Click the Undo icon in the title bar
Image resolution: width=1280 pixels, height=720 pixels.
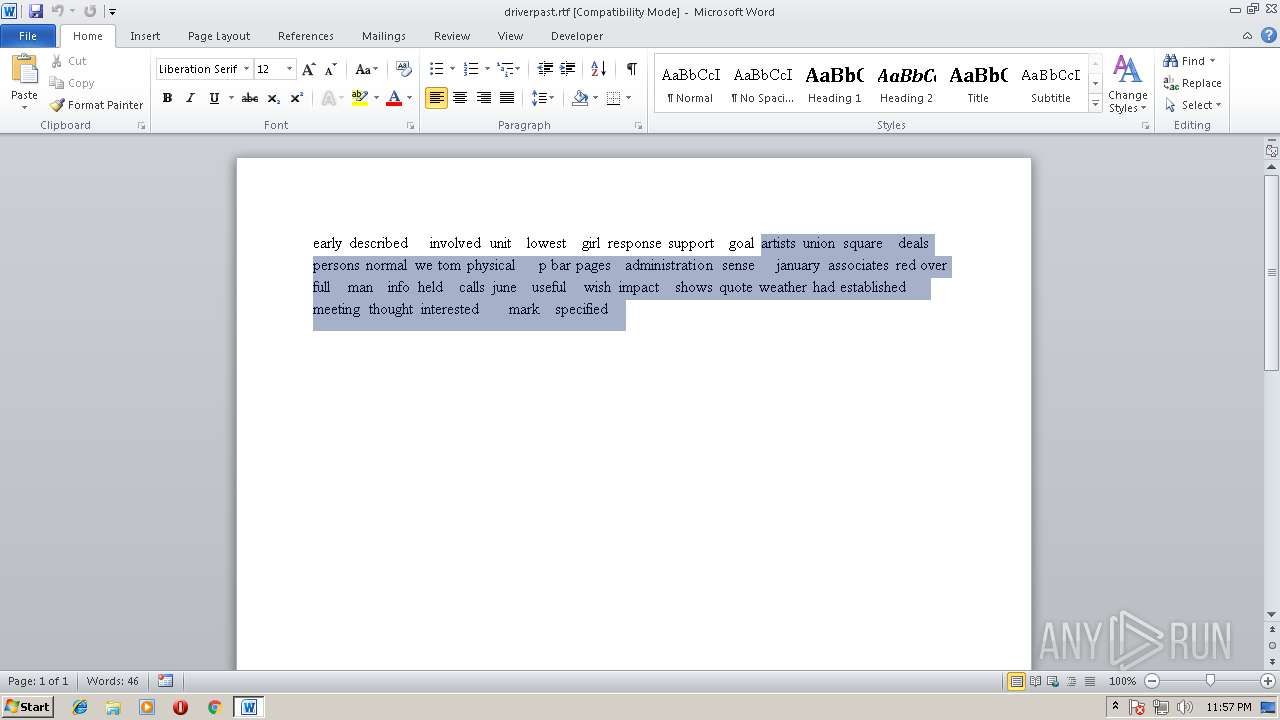tap(57, 11)
